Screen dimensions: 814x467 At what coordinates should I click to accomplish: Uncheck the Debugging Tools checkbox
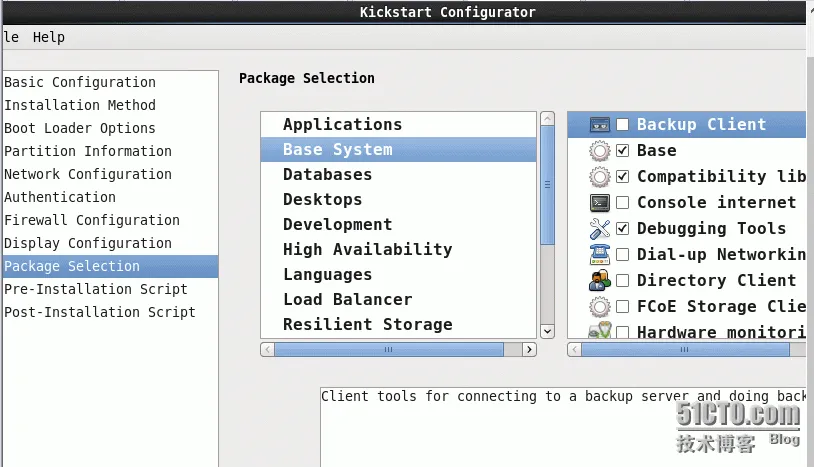tap(622, 228)
